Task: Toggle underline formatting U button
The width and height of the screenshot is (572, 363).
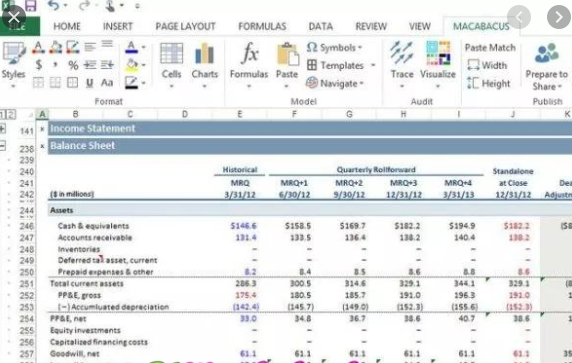Action: 89,83
